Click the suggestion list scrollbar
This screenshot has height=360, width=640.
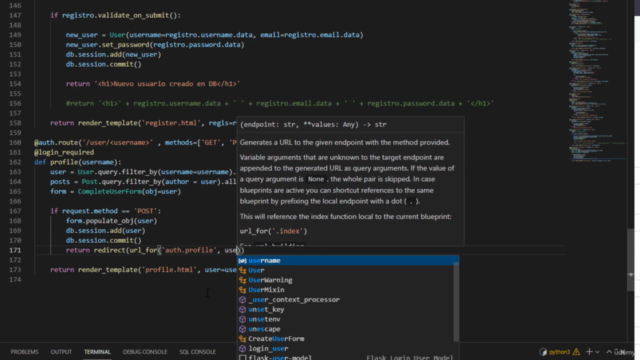(456, 301)
